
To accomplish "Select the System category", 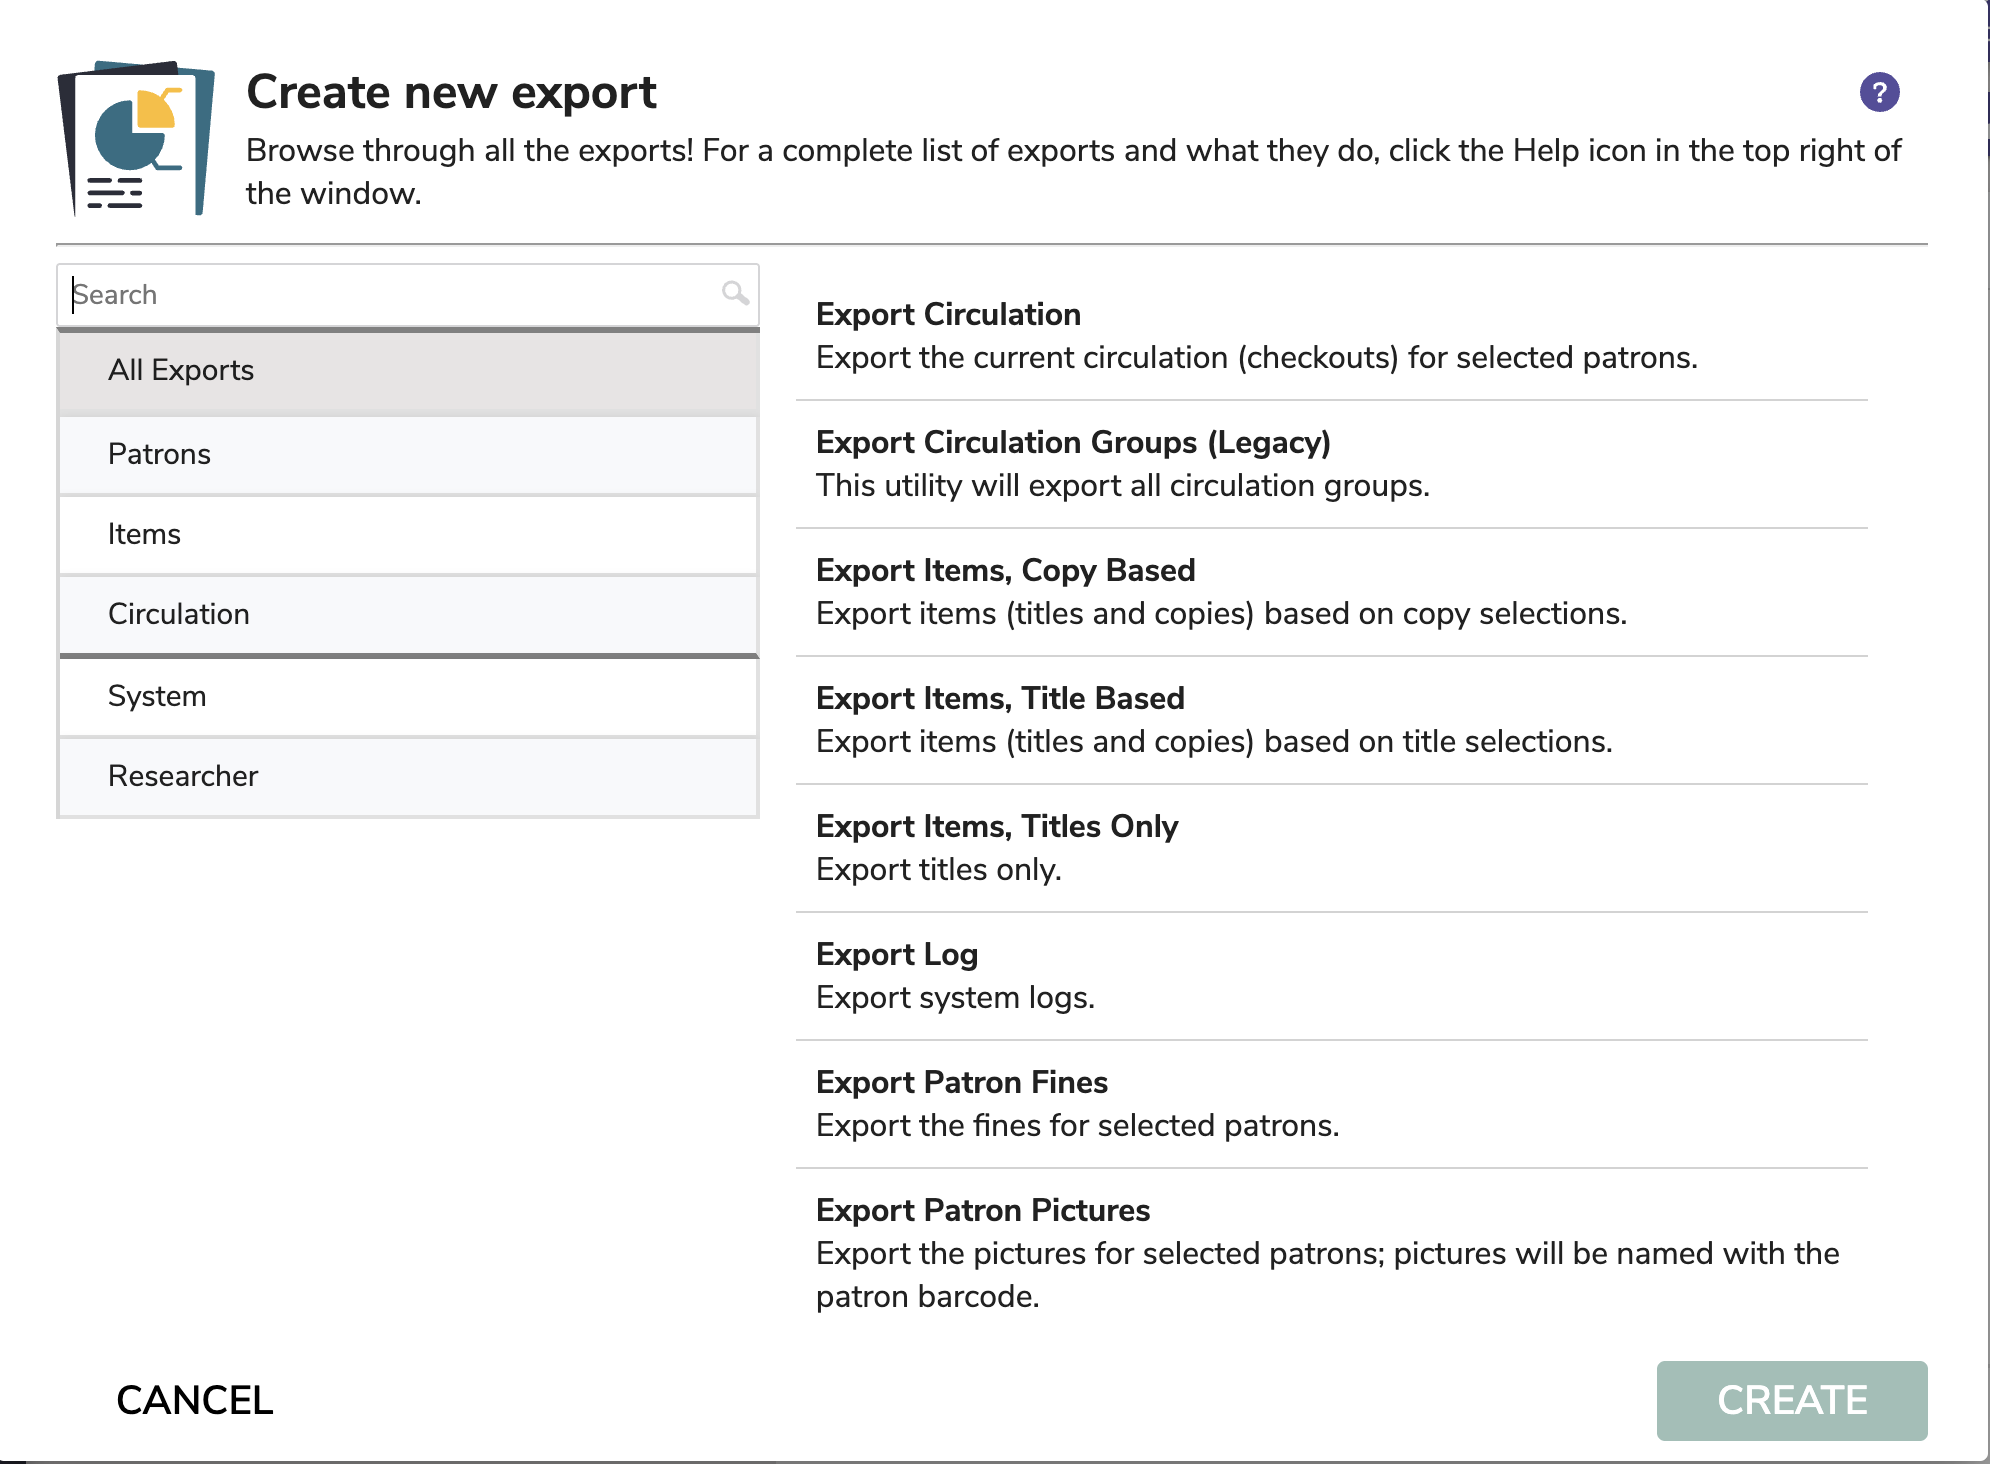I will 408,697.
